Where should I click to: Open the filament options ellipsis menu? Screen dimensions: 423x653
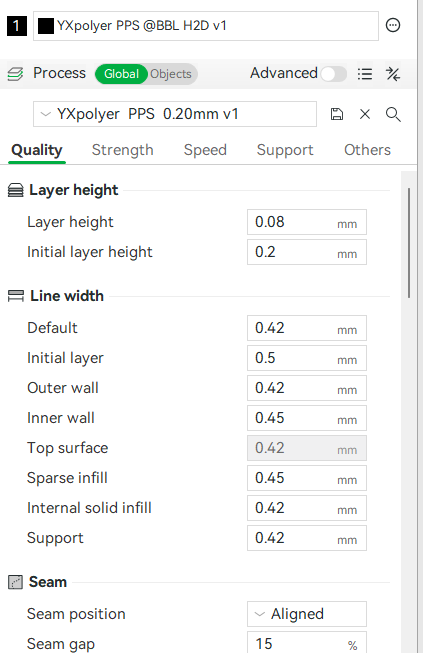click(393, 25)
